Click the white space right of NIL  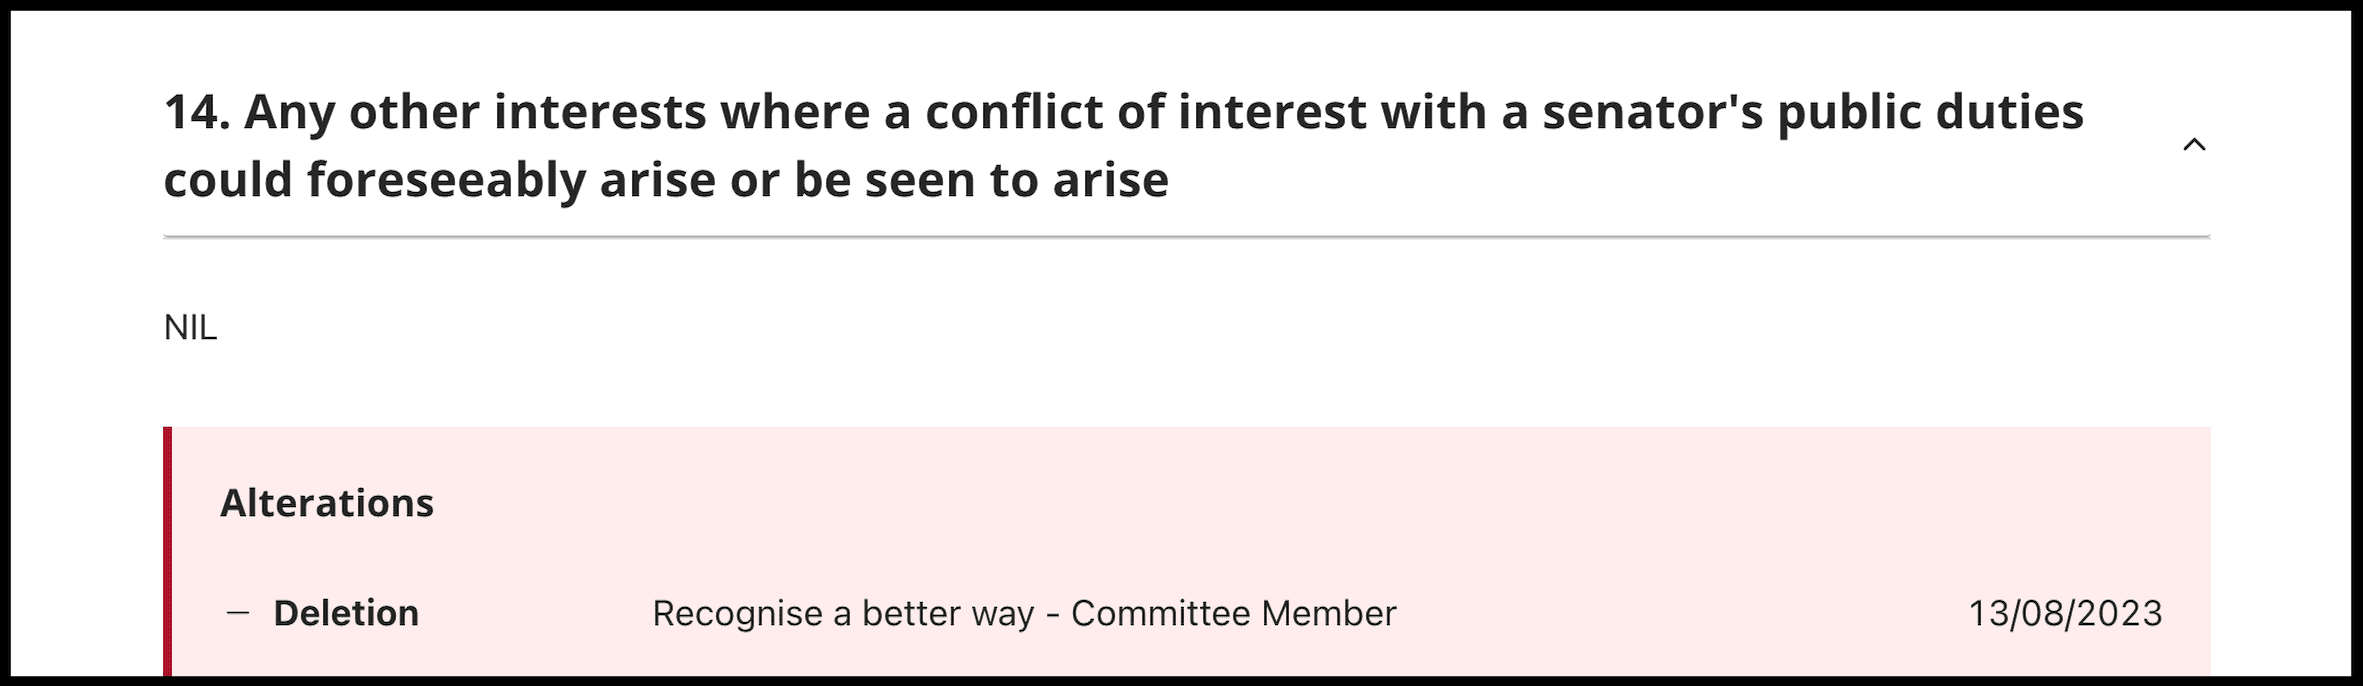[1200, 328]
